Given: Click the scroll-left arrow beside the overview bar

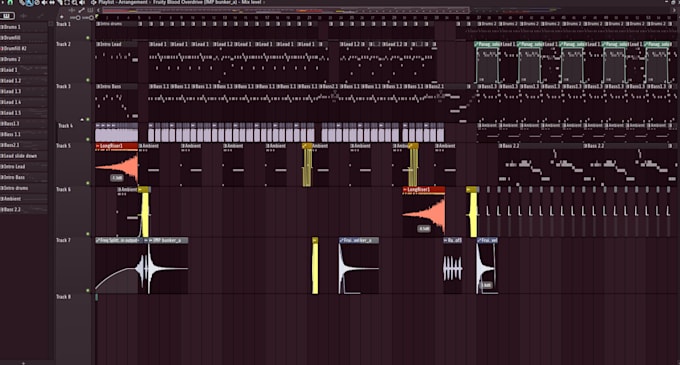Looking at the screenshot, I should [98, 10].
